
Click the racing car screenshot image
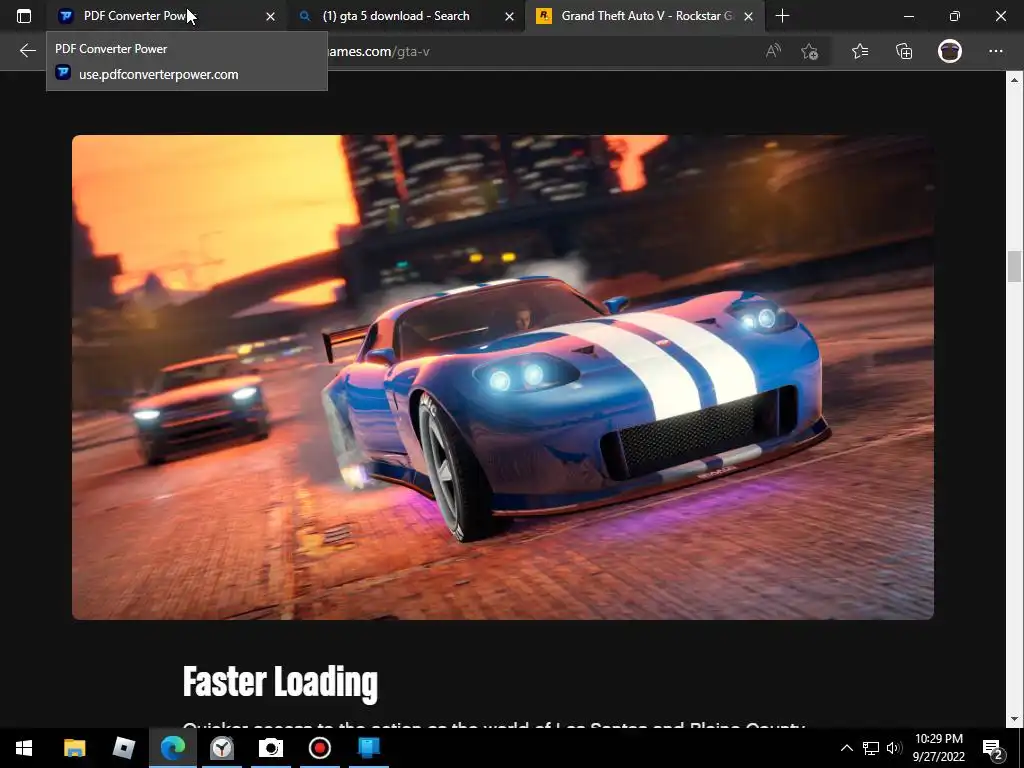(x=503, y=377)
